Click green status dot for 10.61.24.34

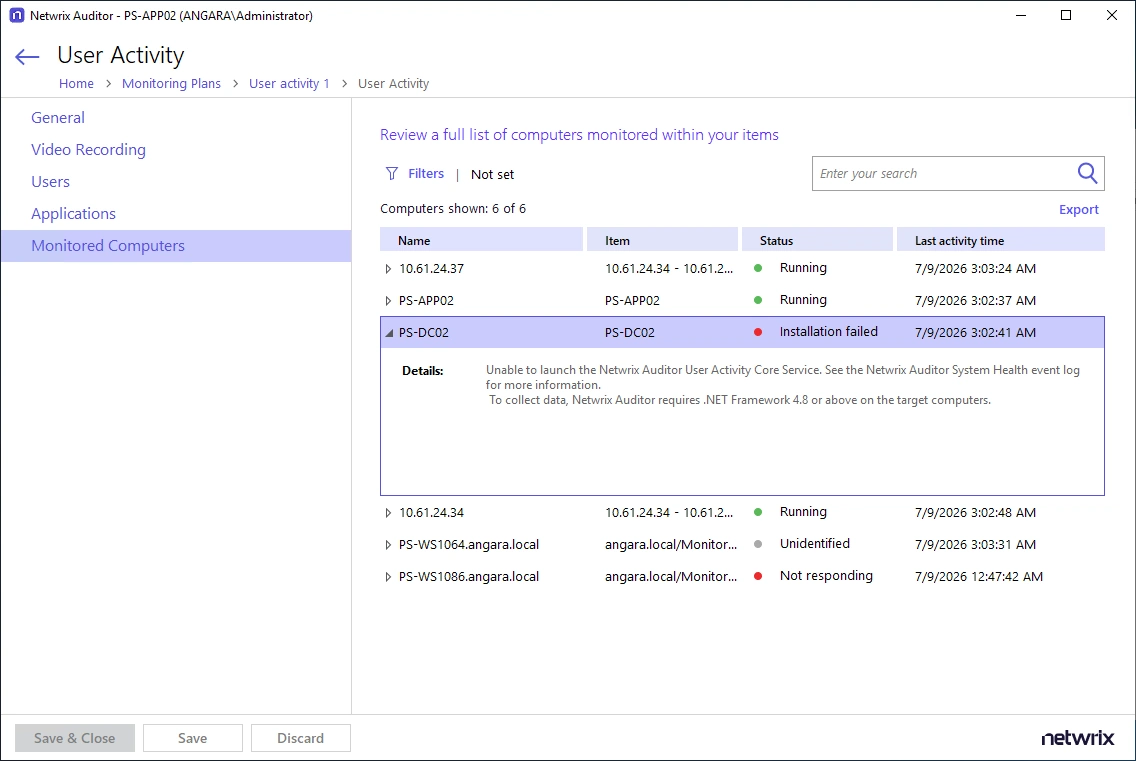tap(758, 512)
